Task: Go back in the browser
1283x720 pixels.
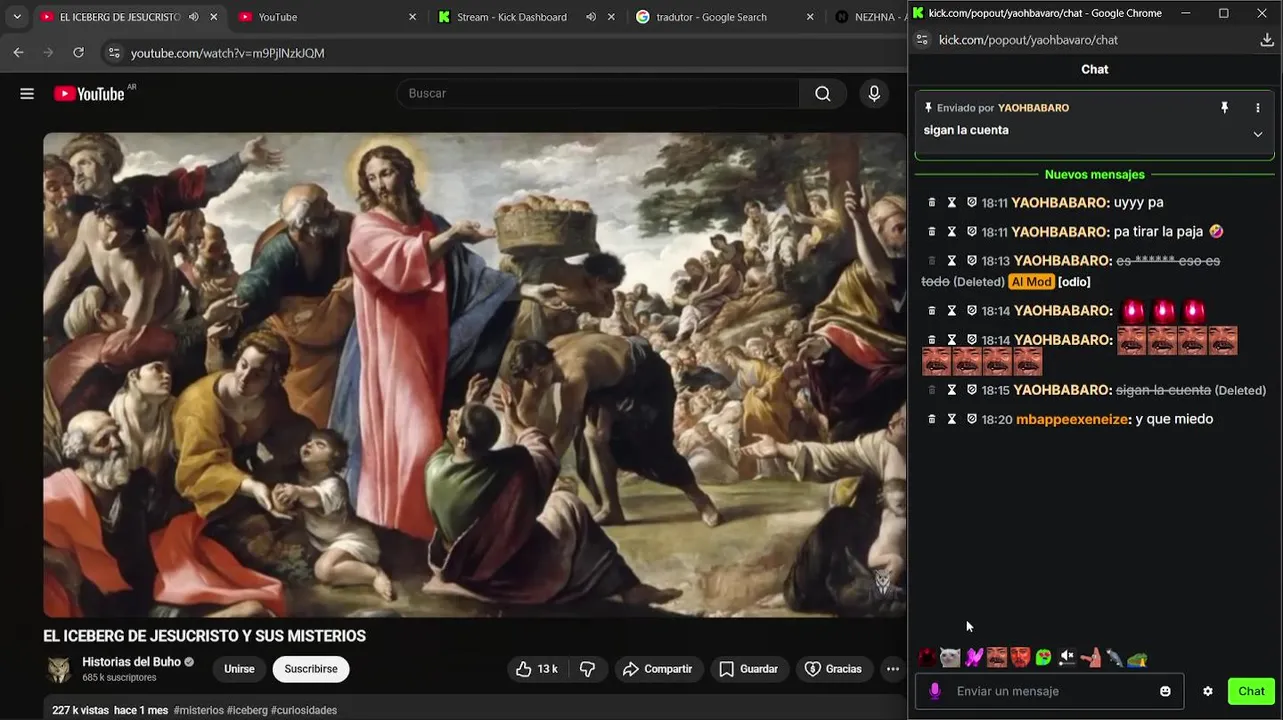Action: pos(18,53)
